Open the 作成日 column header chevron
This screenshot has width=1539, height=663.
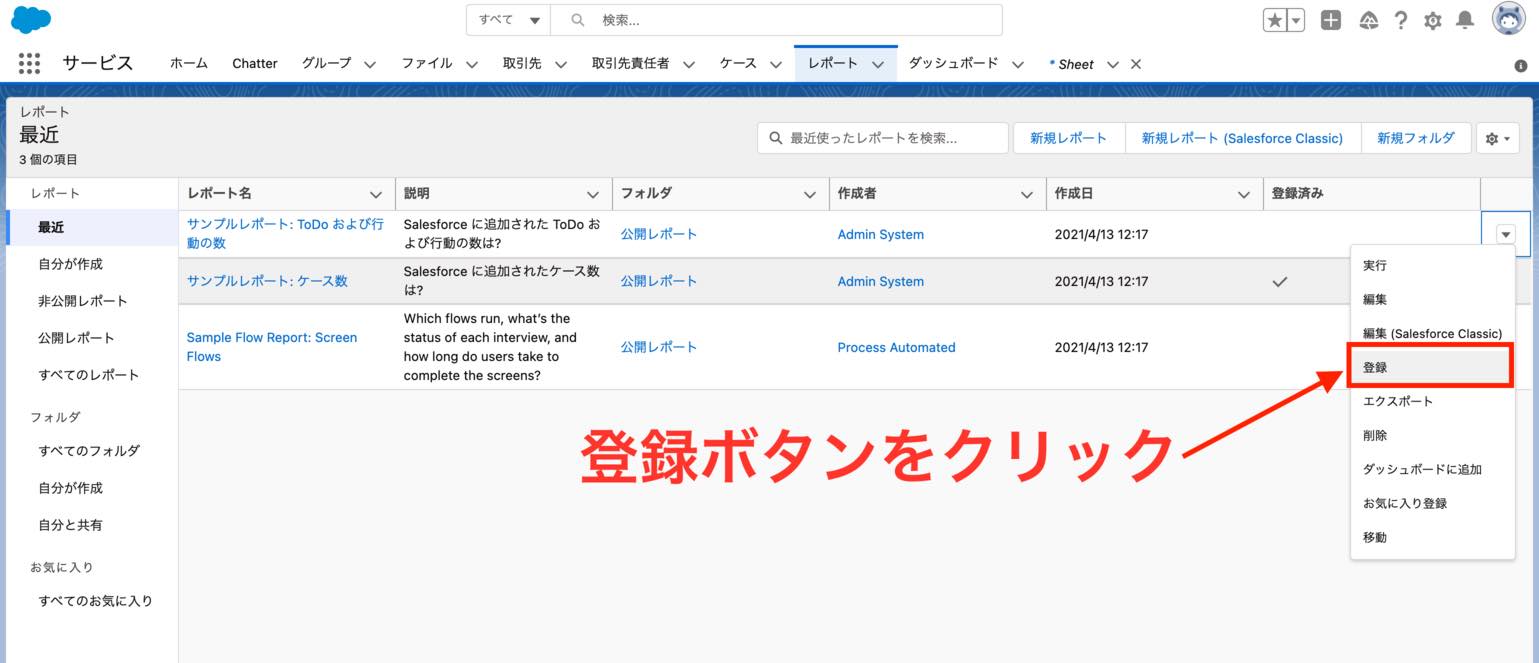click(1244, 194)
